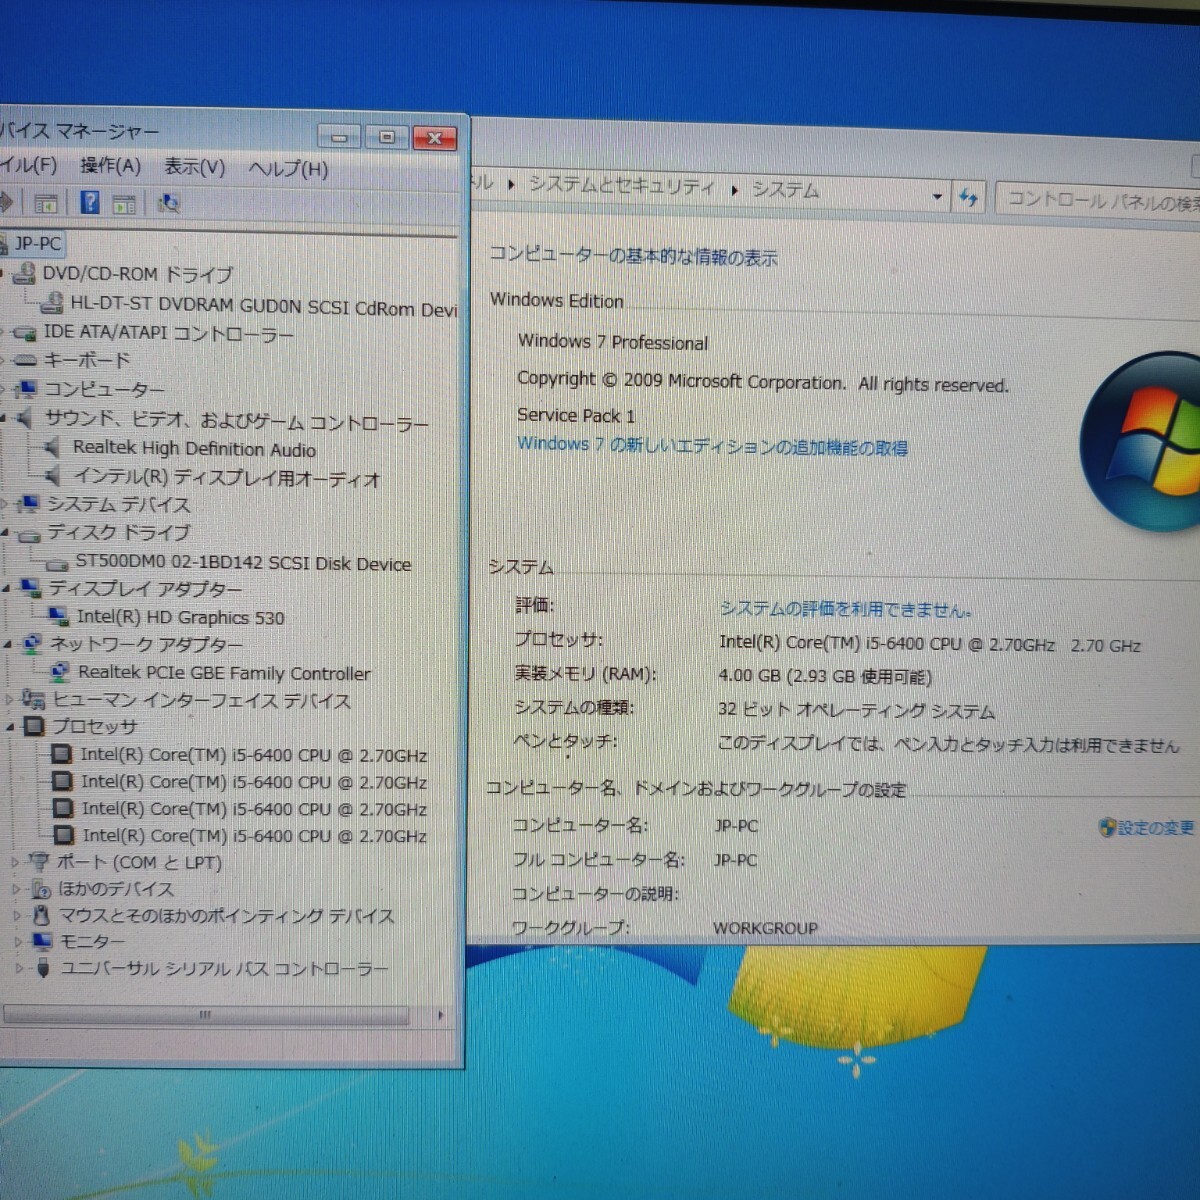Expand the ユニバーサル シリアル バス コントローラー branch
Screen dimensions: 1200x1200
click(x=18, y=968)
